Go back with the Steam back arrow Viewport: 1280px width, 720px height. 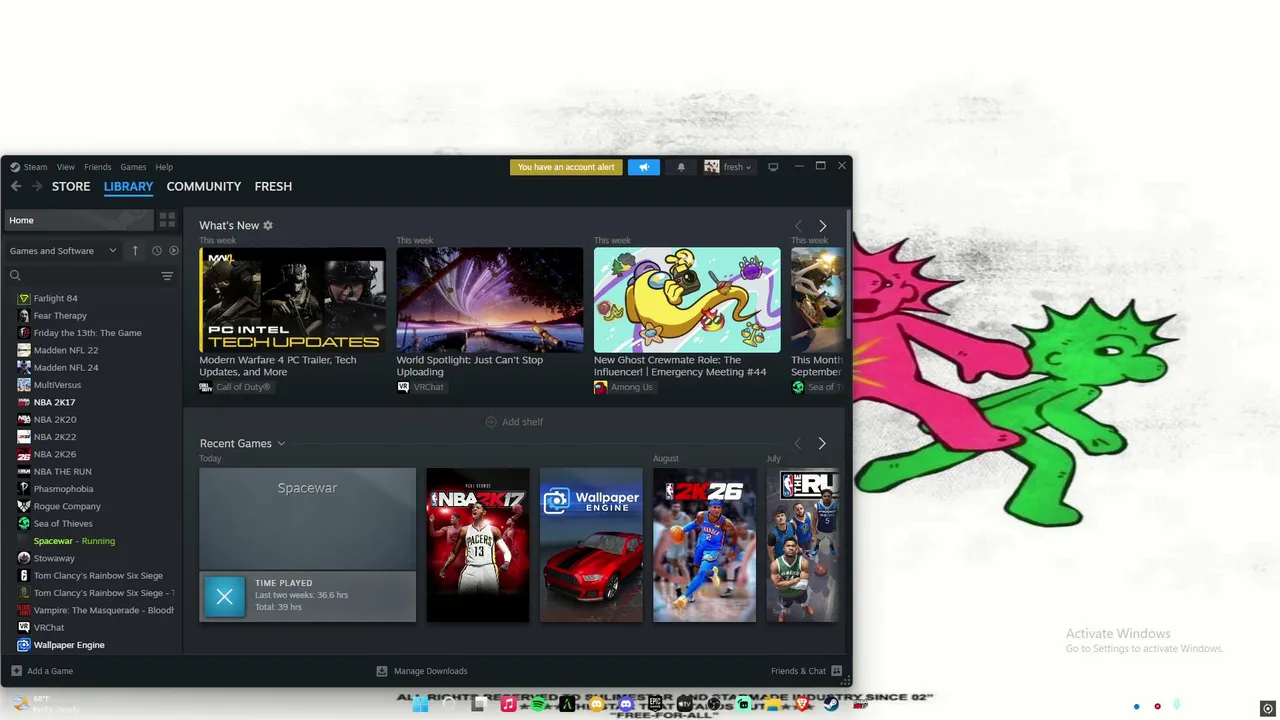[x=15, y=186]
